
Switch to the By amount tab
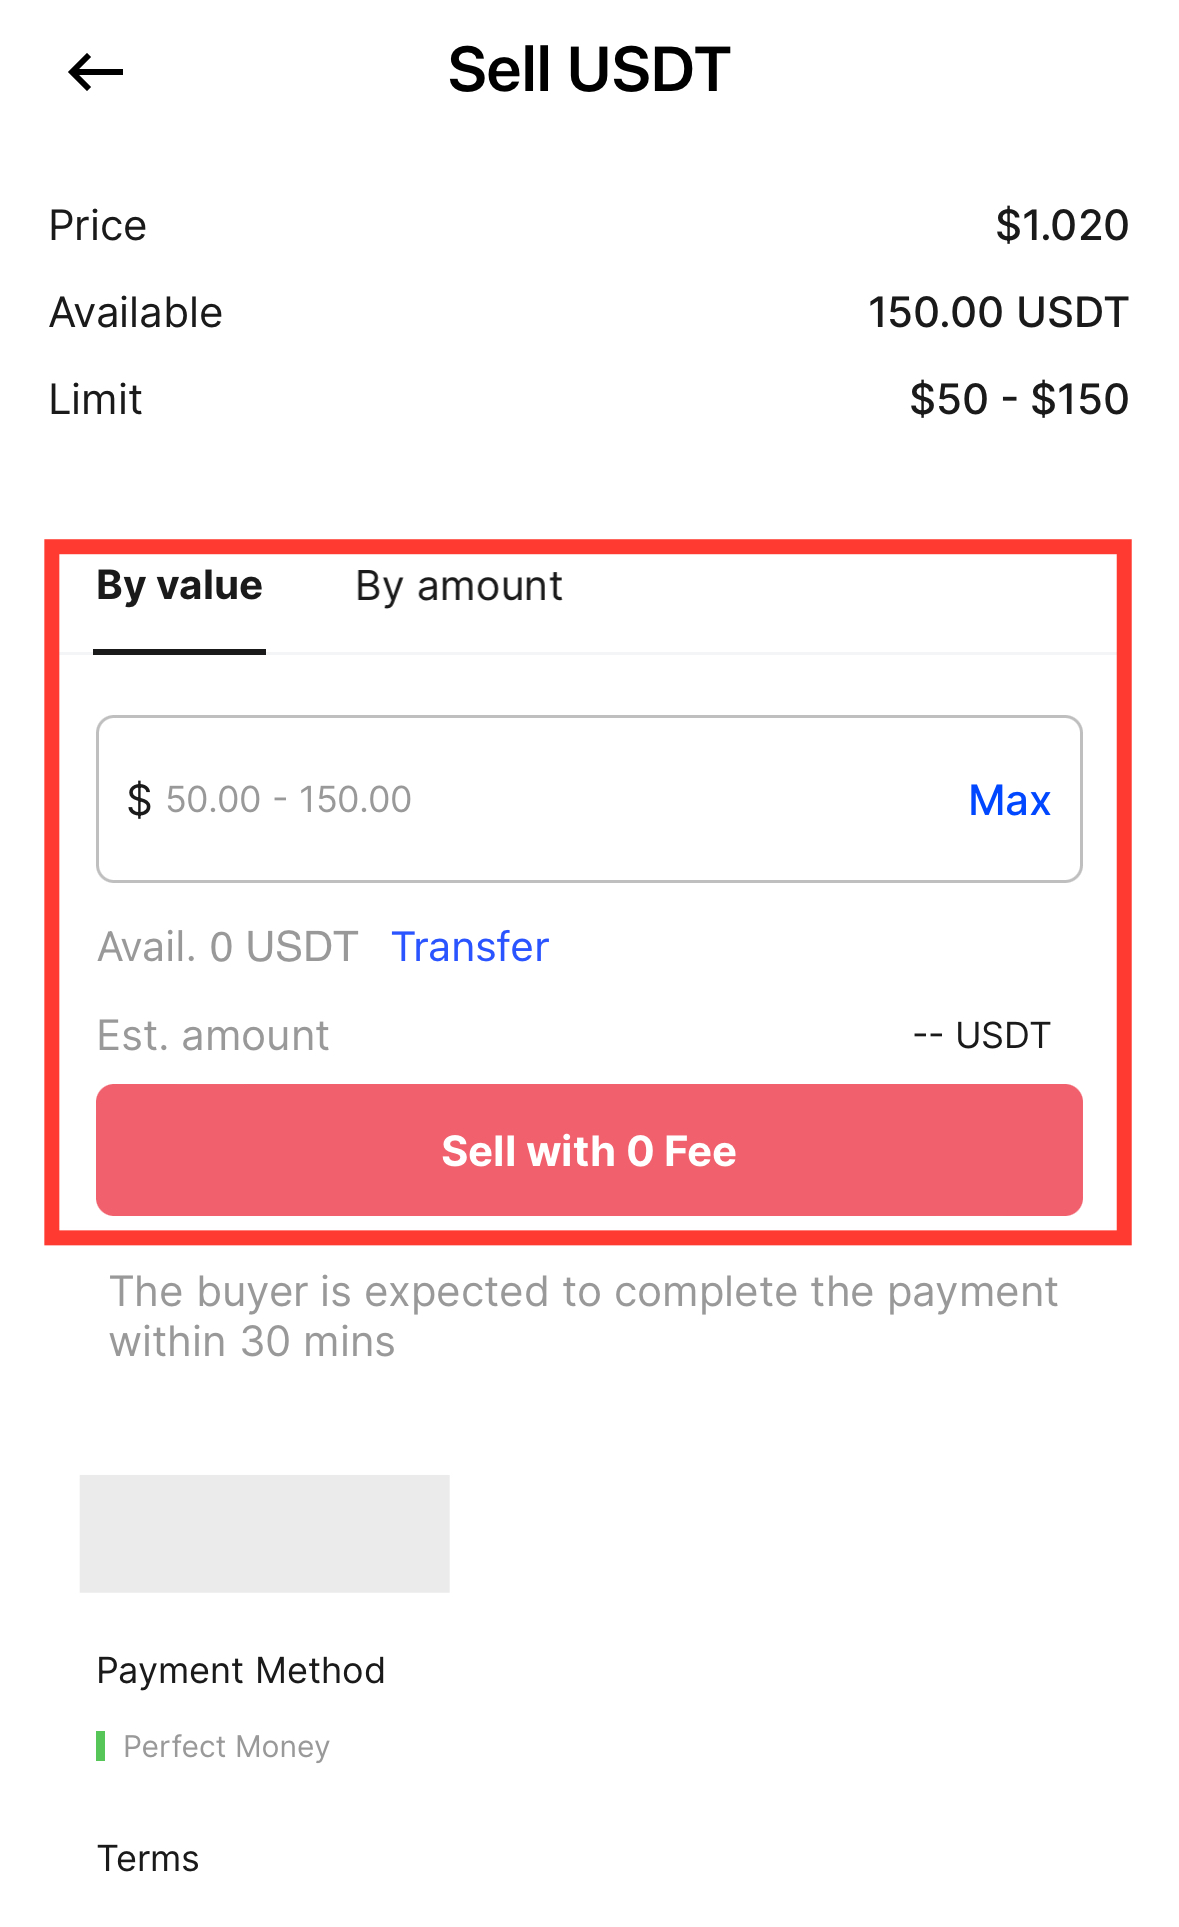(x=459, y=586)
